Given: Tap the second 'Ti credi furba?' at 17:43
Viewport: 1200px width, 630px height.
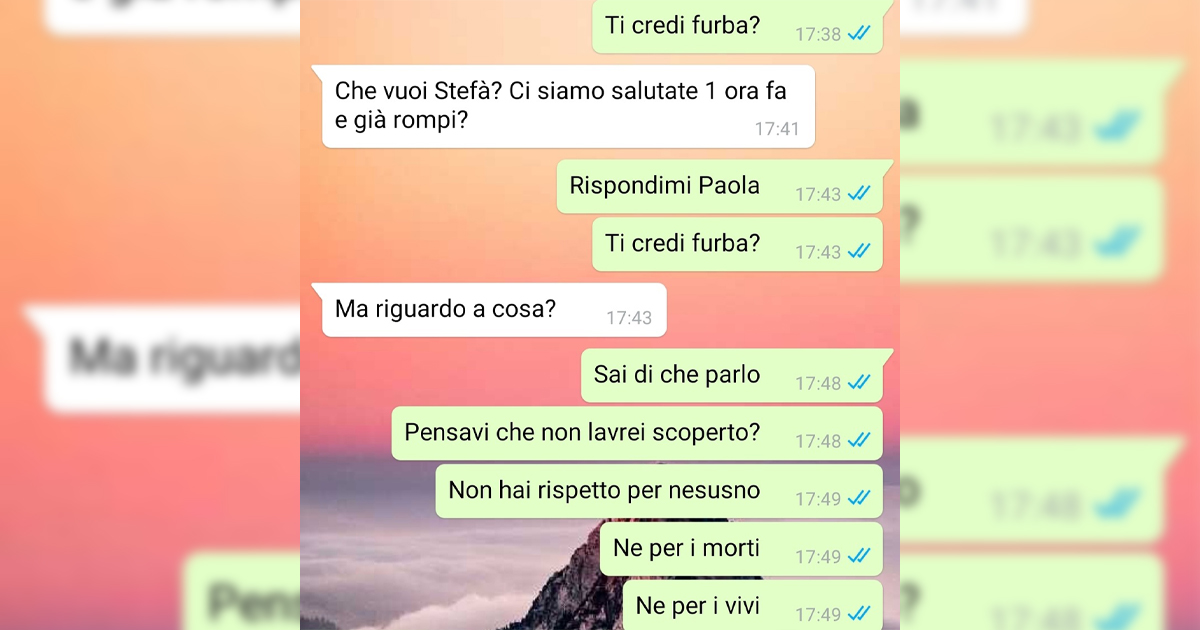Looking at the screenshot, I should tap(737, 244).
